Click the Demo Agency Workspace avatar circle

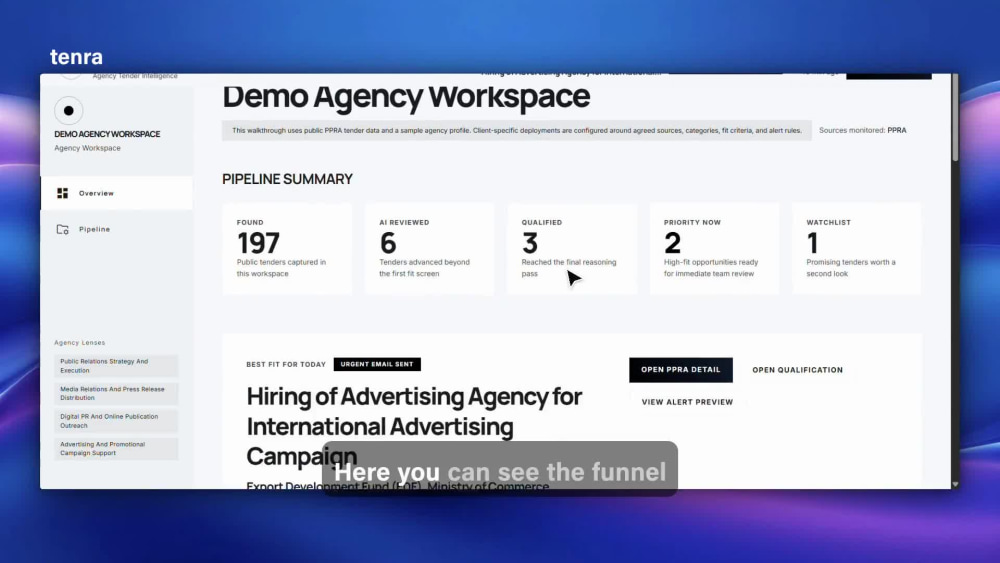[x=68, y=110]
